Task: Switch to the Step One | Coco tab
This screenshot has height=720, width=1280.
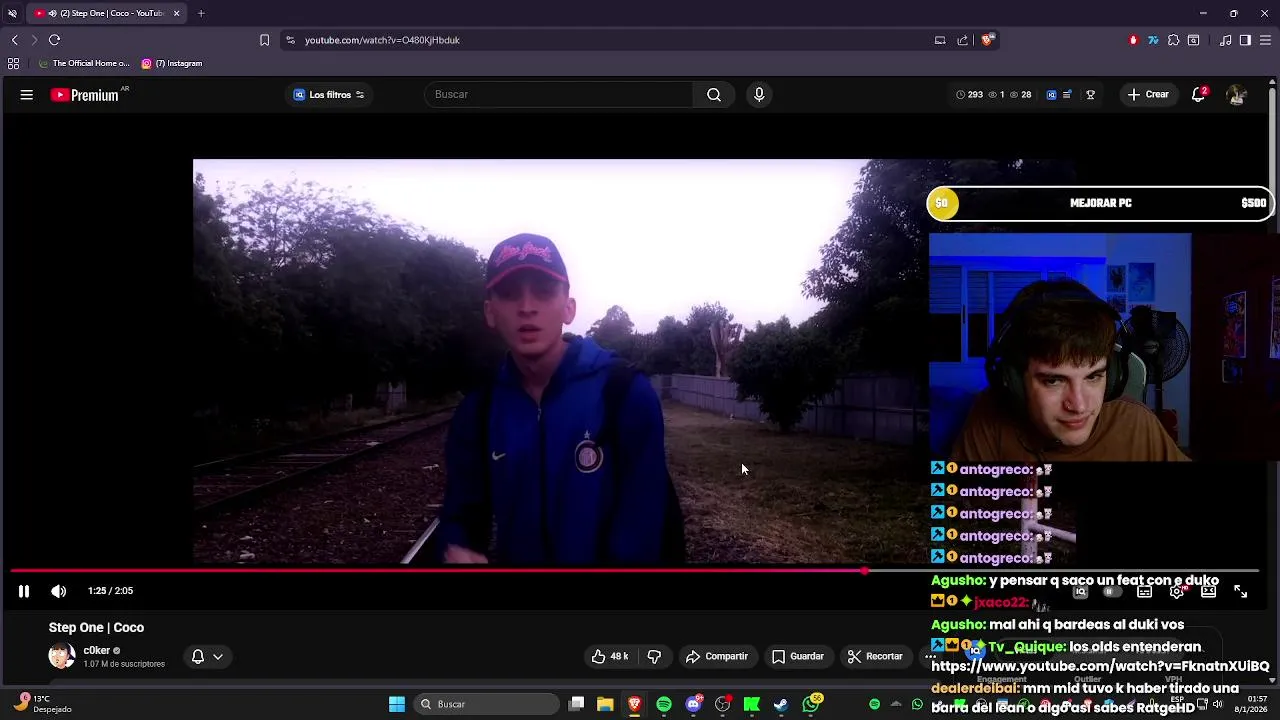Action: (x=105, y=13)
